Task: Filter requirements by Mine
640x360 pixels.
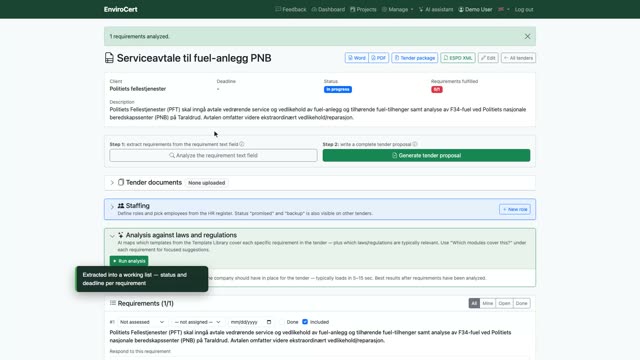Action: point(487,303)
